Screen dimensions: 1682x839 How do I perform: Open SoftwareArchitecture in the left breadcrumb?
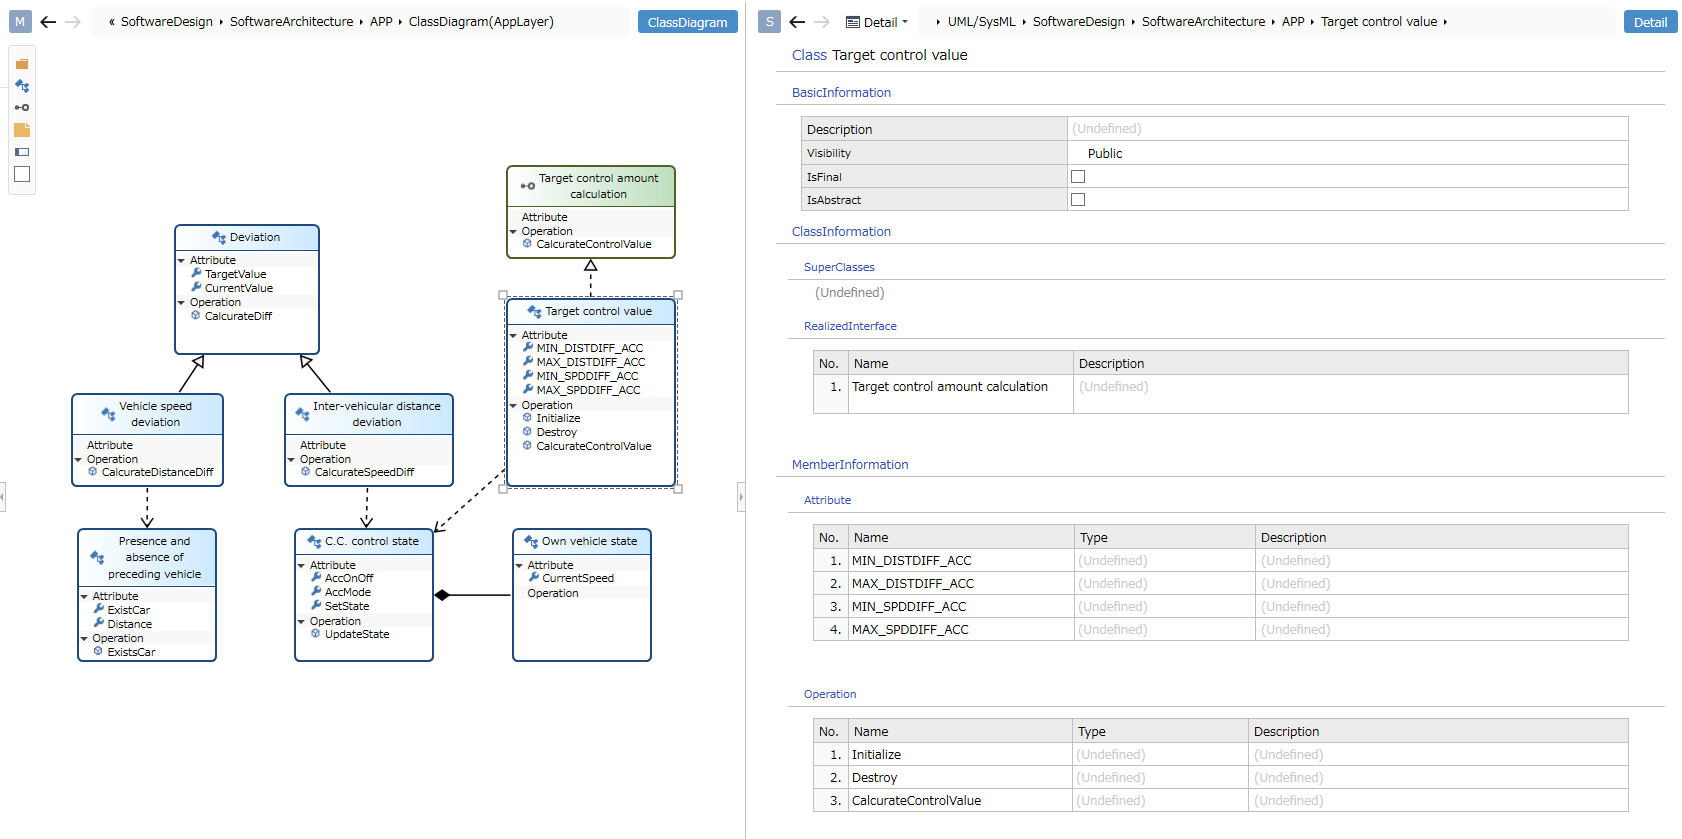291,22
